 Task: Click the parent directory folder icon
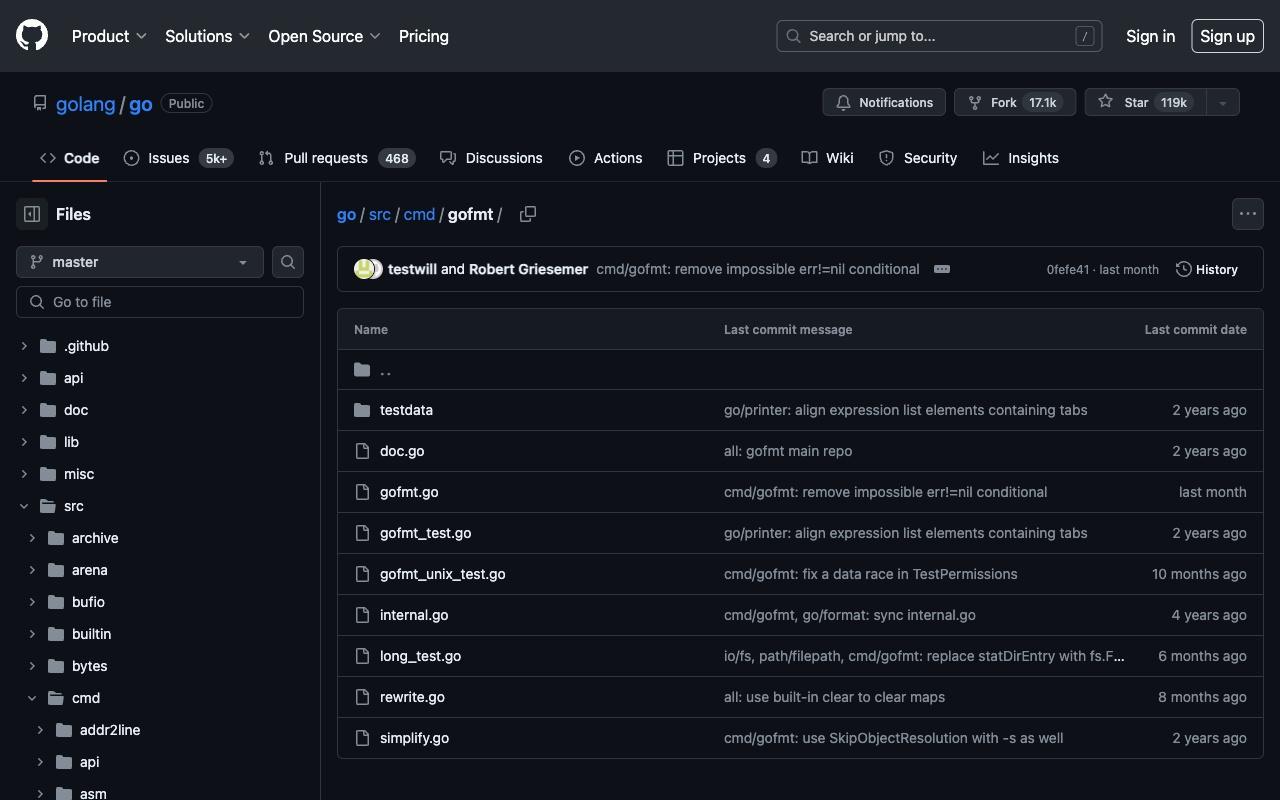pyautogui.click(x=362, y=370)
